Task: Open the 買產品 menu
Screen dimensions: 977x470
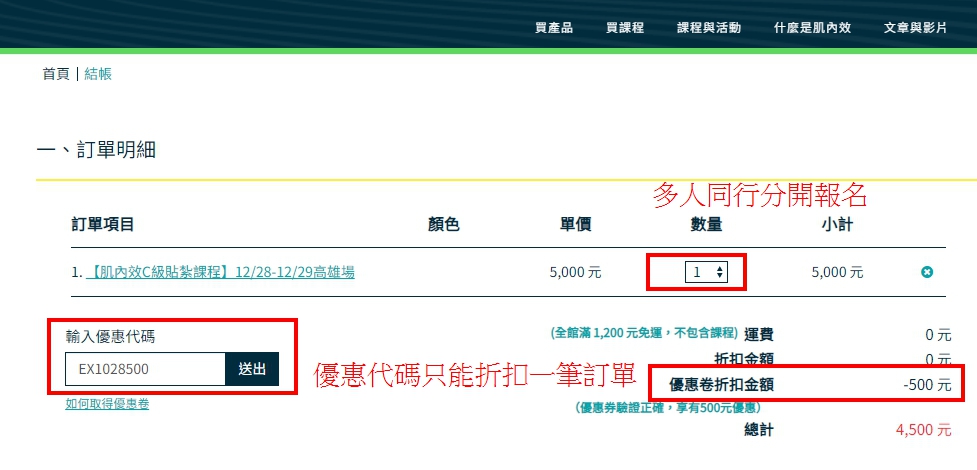Action: 554,28
